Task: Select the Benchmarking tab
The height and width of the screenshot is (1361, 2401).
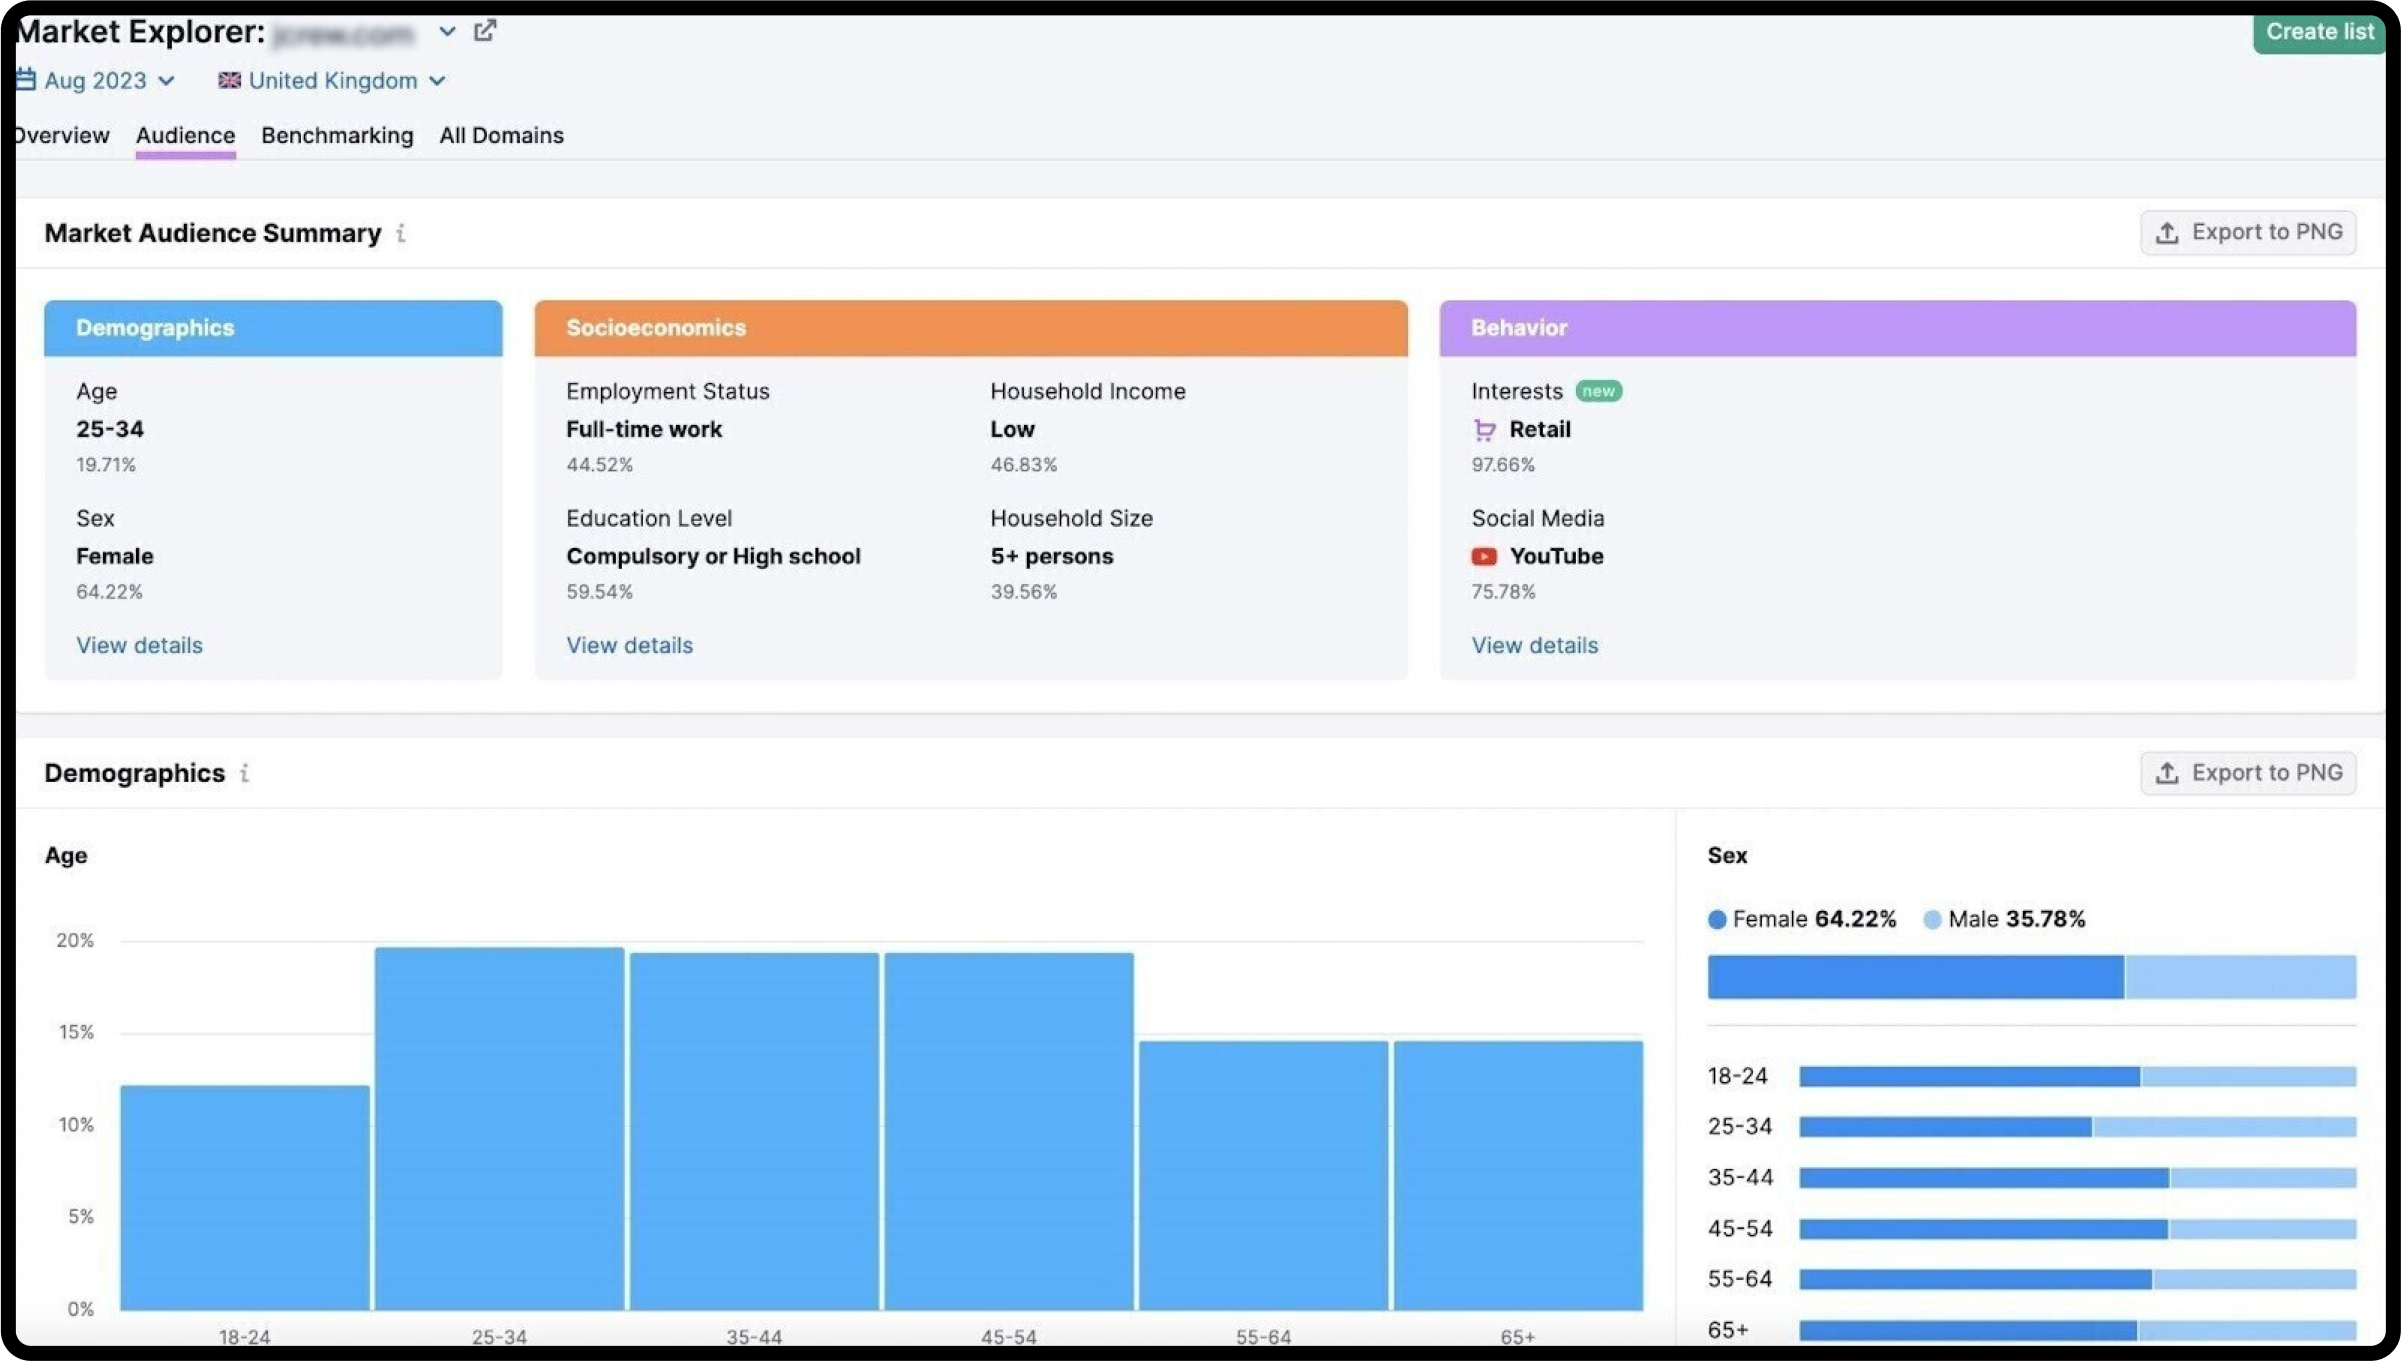Action: point(336,134)
